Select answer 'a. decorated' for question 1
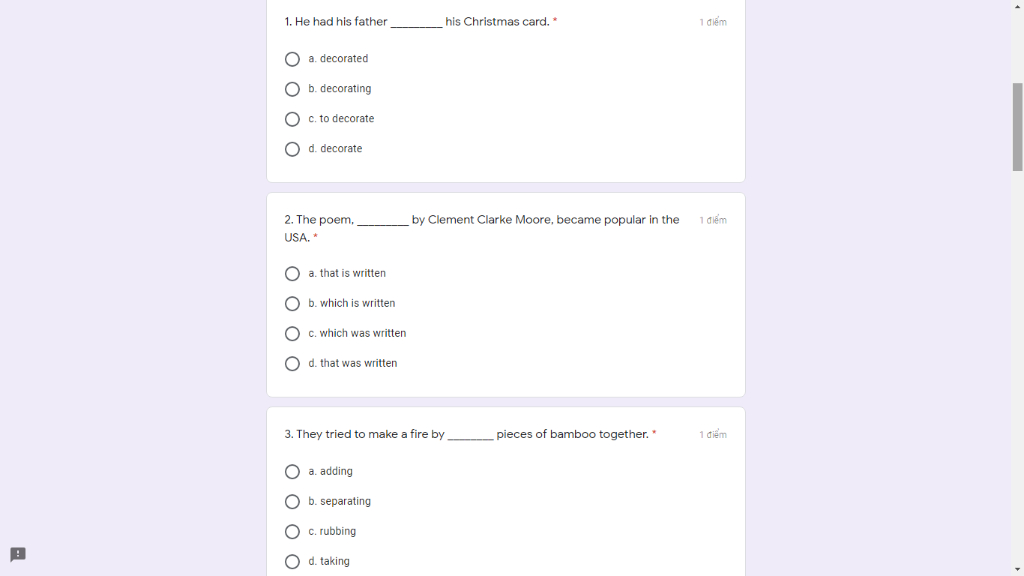This screenshot has width=1024, height=576. pyautogui.click(x=292, y=59)
